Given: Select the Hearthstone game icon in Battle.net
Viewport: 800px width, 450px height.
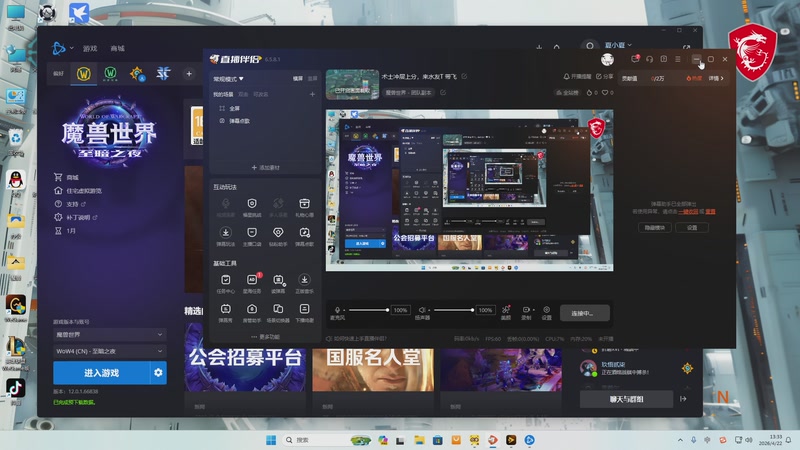Looking at the screenshot, I should (137, 74).
